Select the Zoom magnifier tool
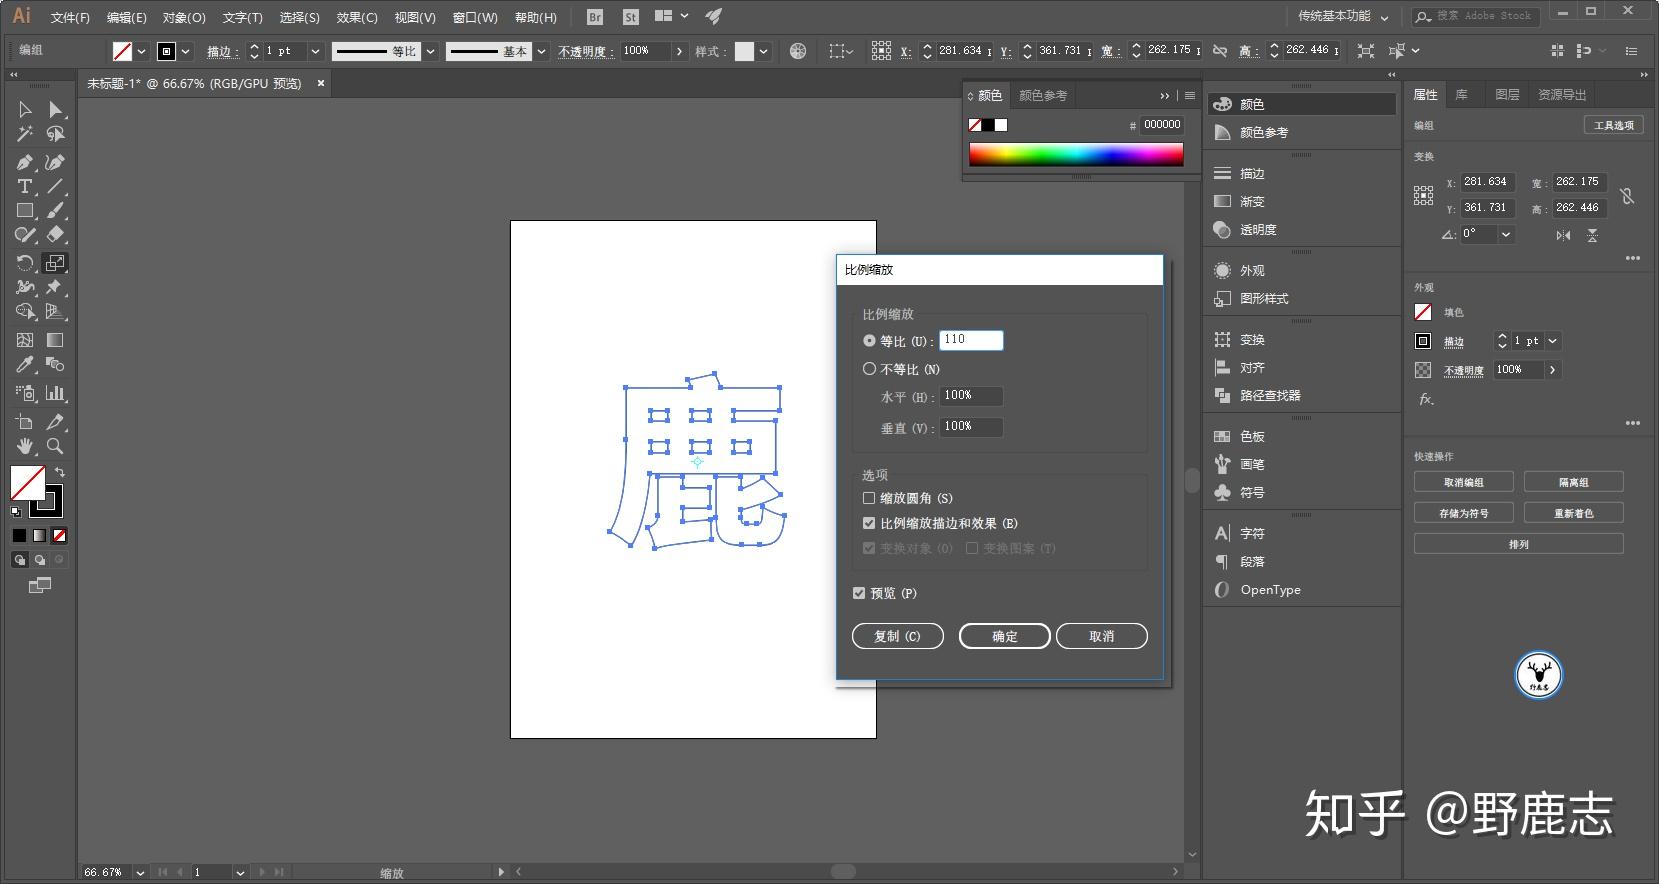The image size is (1659, 884). click(55, 446)
